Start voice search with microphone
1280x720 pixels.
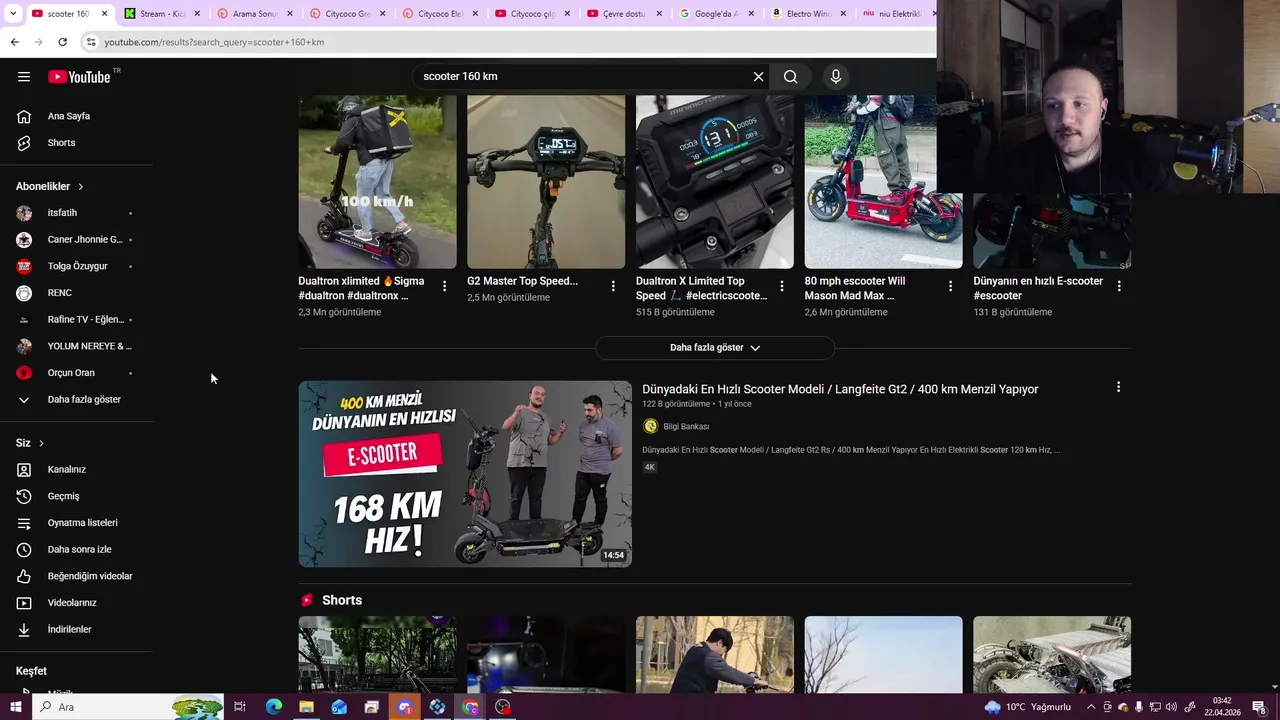(x=836, y=77)
